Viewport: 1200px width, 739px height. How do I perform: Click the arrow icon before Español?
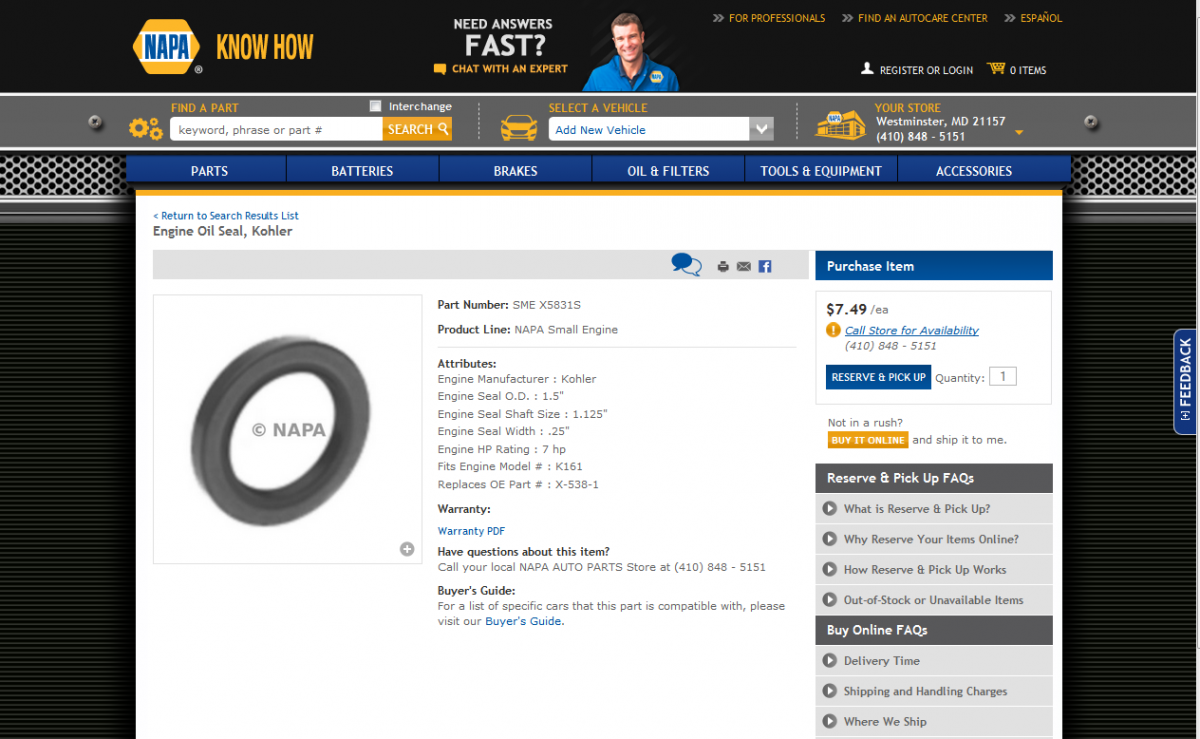point(1011,18)
